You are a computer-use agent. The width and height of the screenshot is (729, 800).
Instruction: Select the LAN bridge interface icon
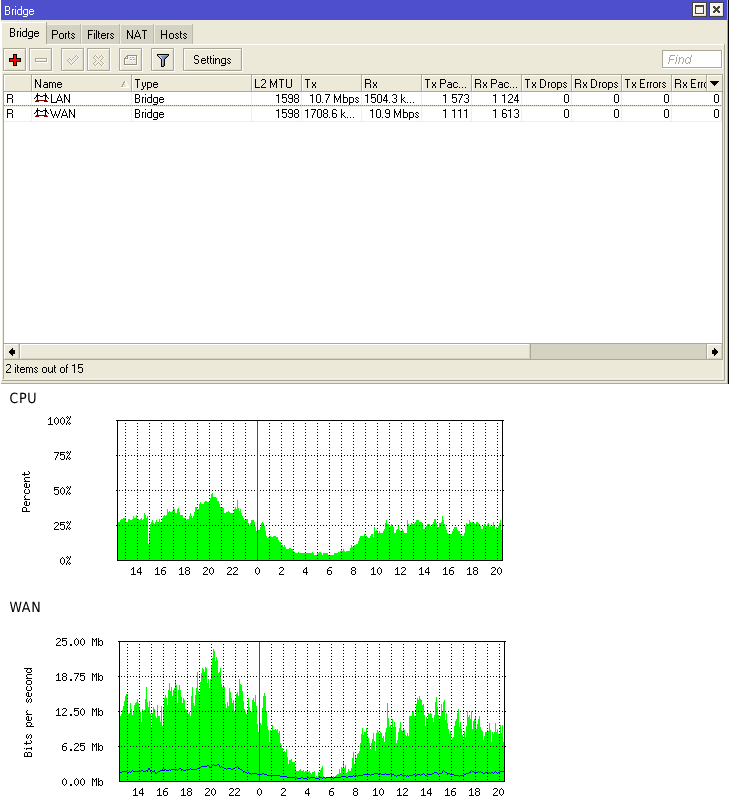(x=41, y=98)
